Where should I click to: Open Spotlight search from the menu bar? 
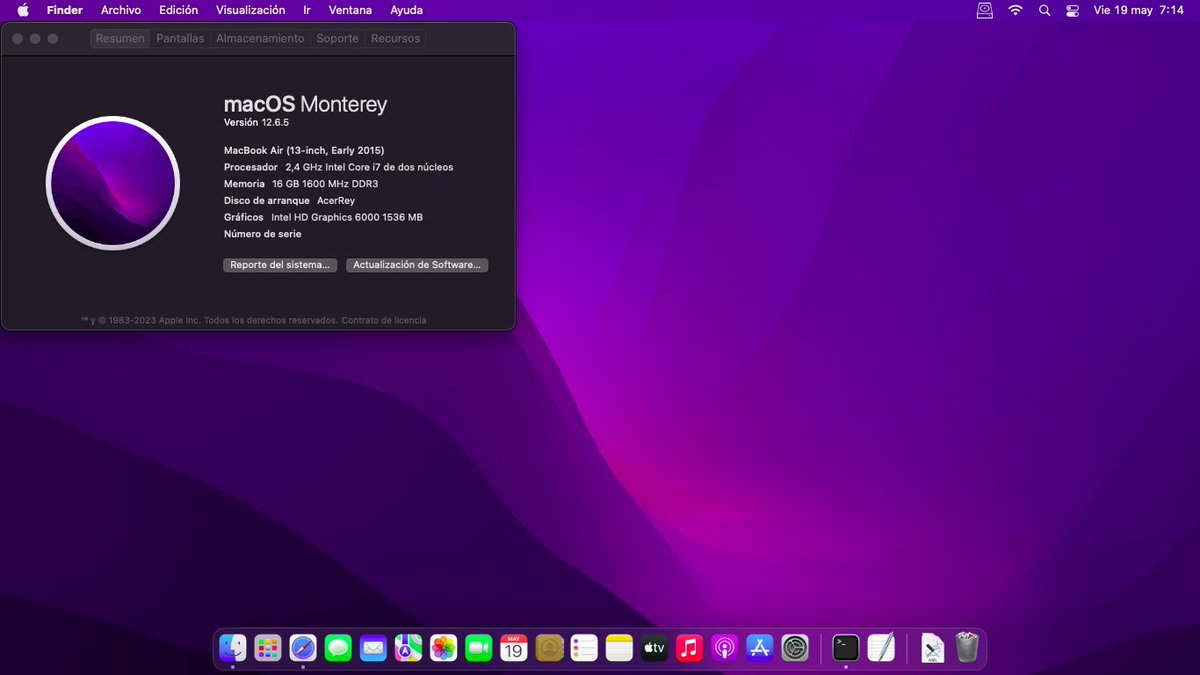pyautogui.click(x=1044, y=10)
